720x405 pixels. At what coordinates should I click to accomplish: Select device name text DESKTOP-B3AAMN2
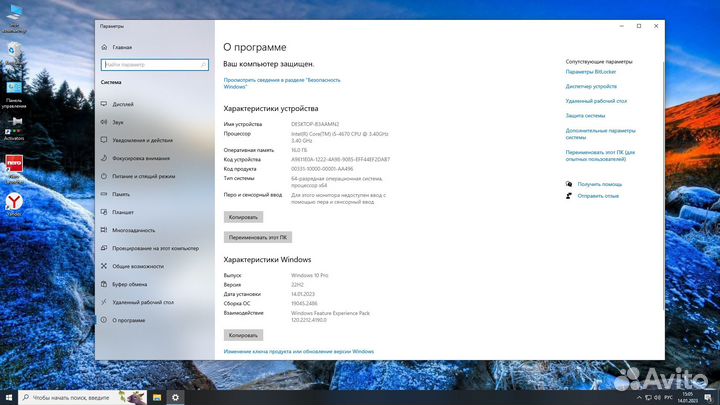coord(315,124)
